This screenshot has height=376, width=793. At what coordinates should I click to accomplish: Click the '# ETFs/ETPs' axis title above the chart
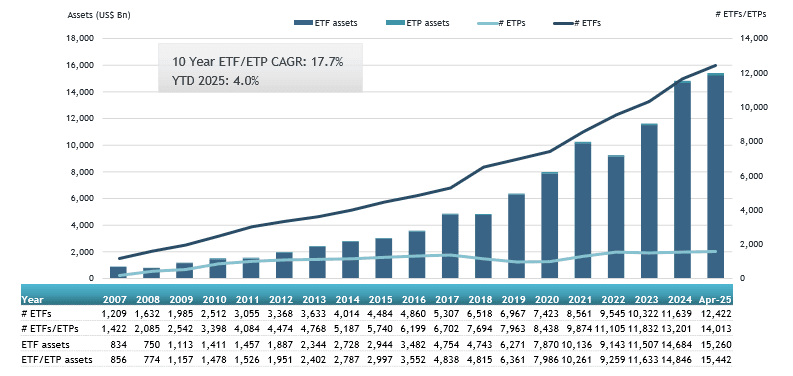[740, 14]
